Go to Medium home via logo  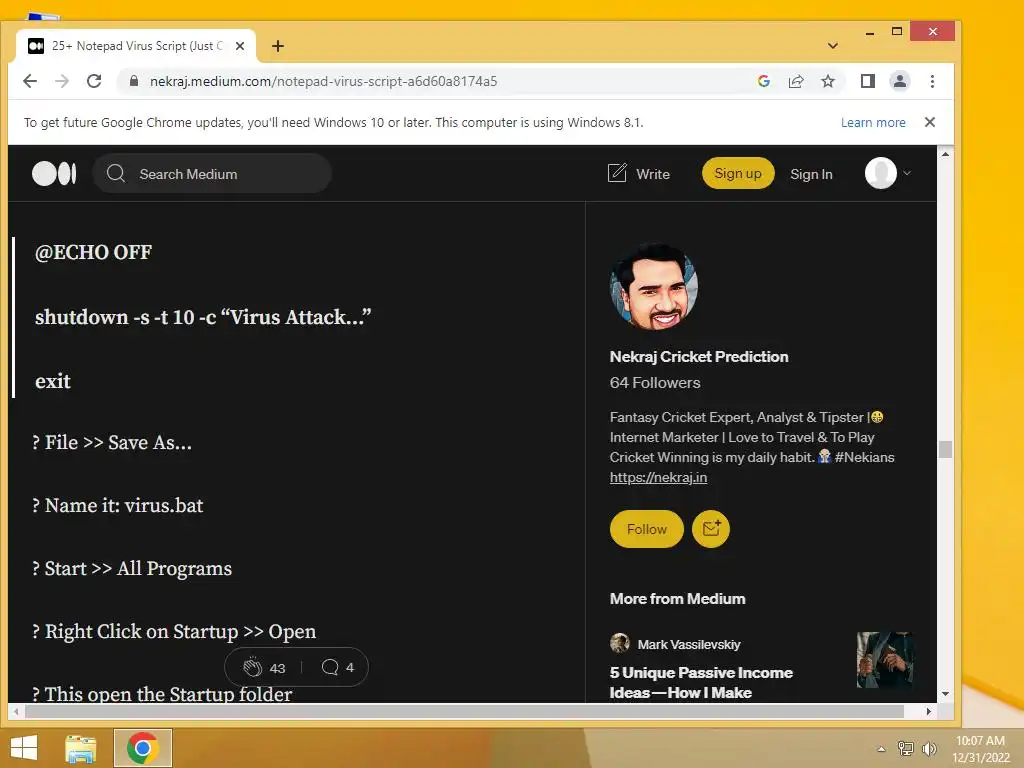click(x=54, y=174)
